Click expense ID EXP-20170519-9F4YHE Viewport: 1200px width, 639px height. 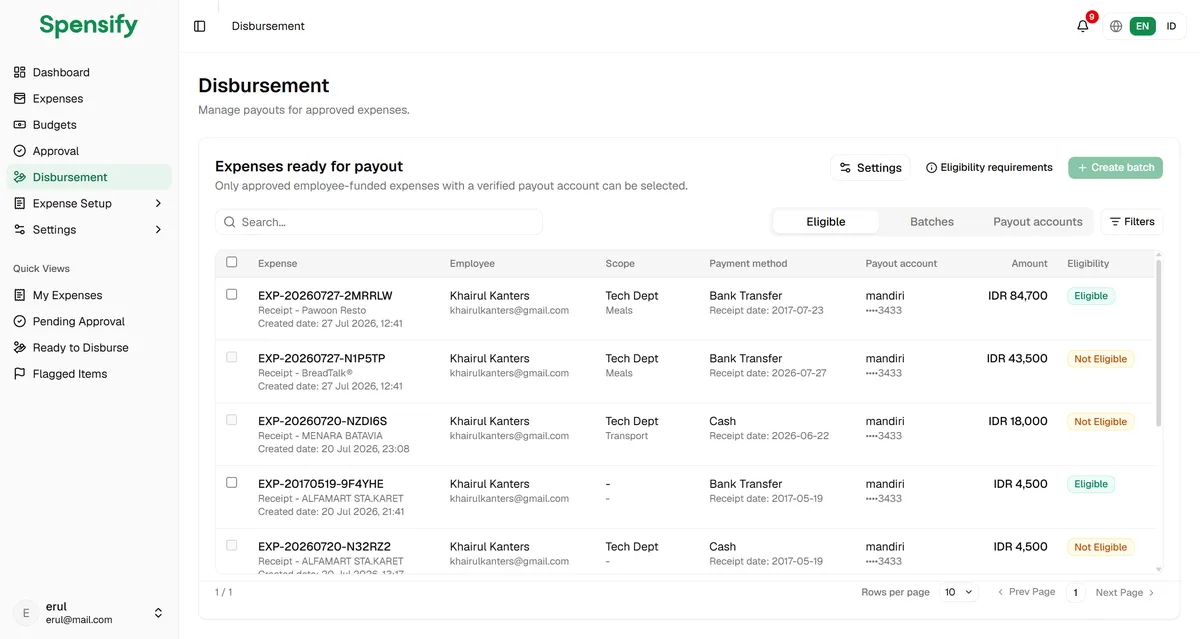(x=321, y=484)
